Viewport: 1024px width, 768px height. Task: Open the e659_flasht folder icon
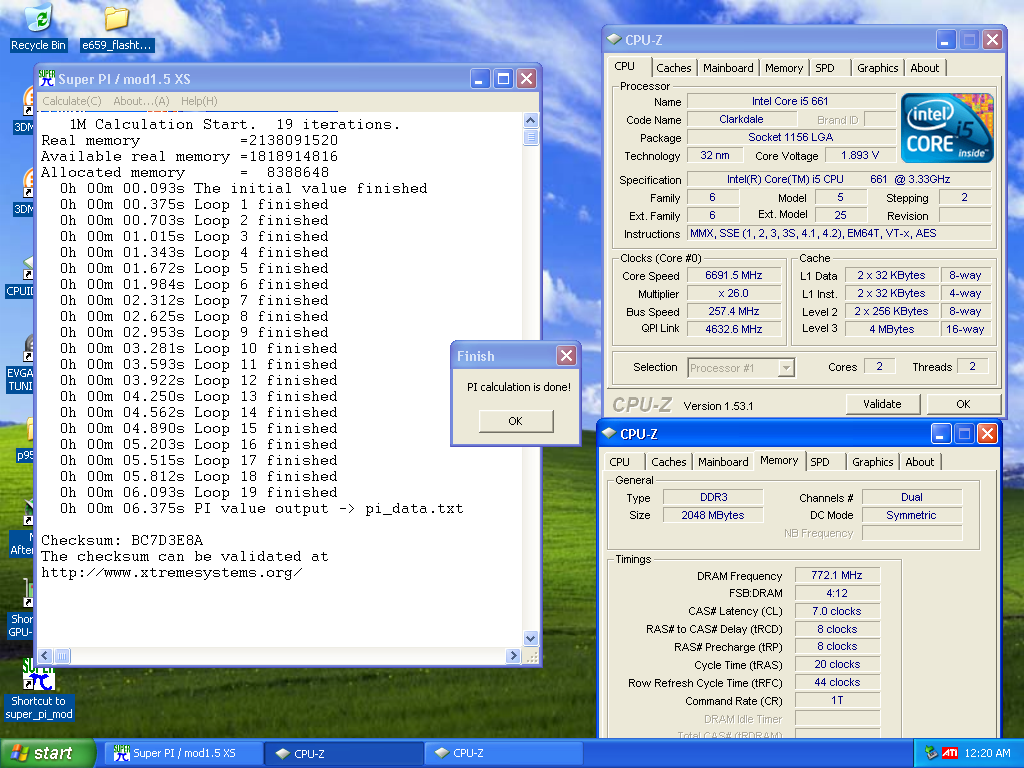[x=117, y=27]
